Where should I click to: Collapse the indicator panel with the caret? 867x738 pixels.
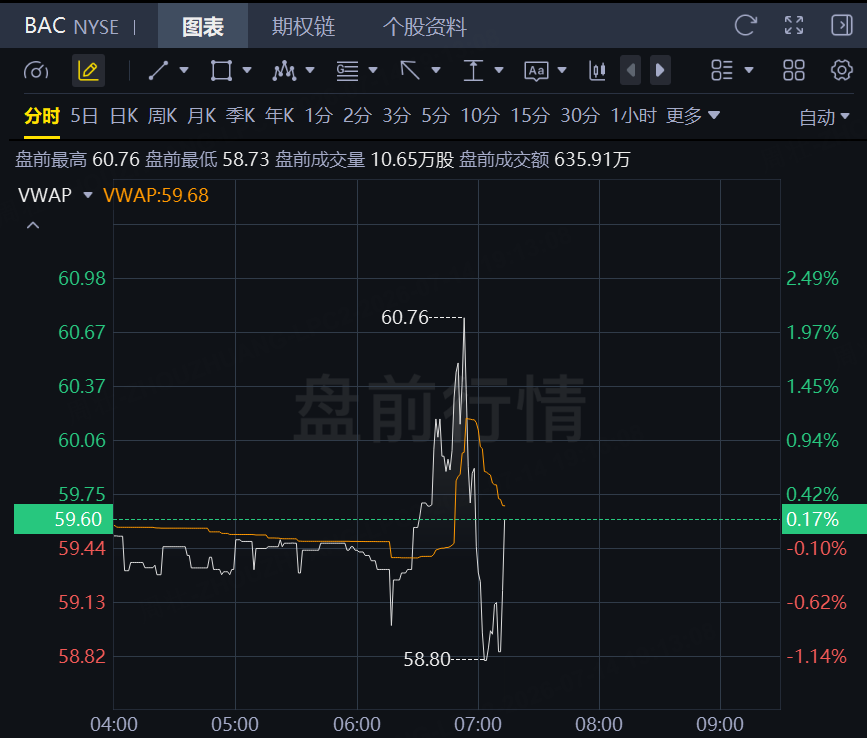coord(33,225)
